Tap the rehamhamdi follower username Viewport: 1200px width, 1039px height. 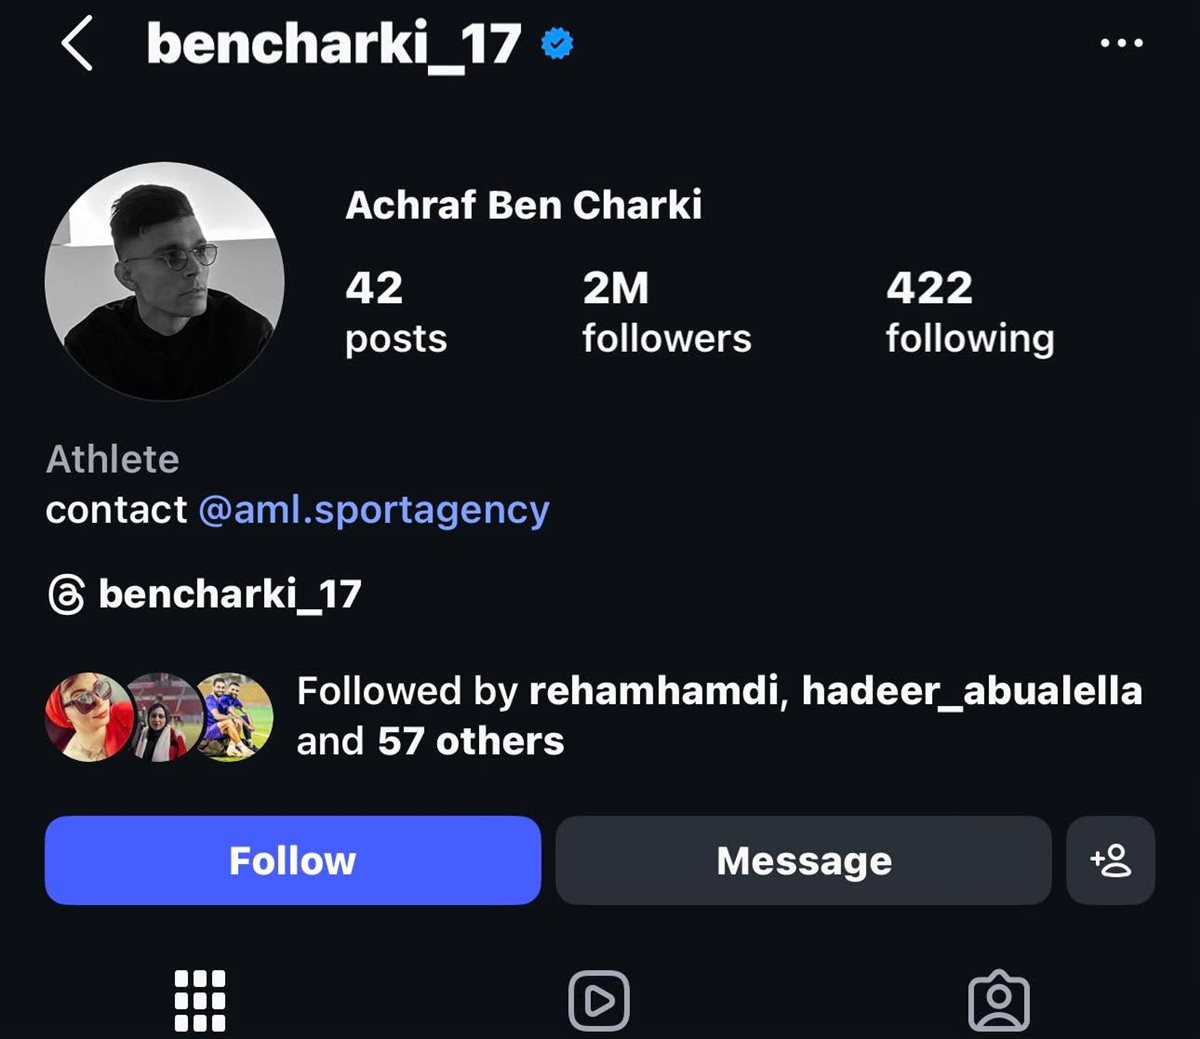[653, 691]
